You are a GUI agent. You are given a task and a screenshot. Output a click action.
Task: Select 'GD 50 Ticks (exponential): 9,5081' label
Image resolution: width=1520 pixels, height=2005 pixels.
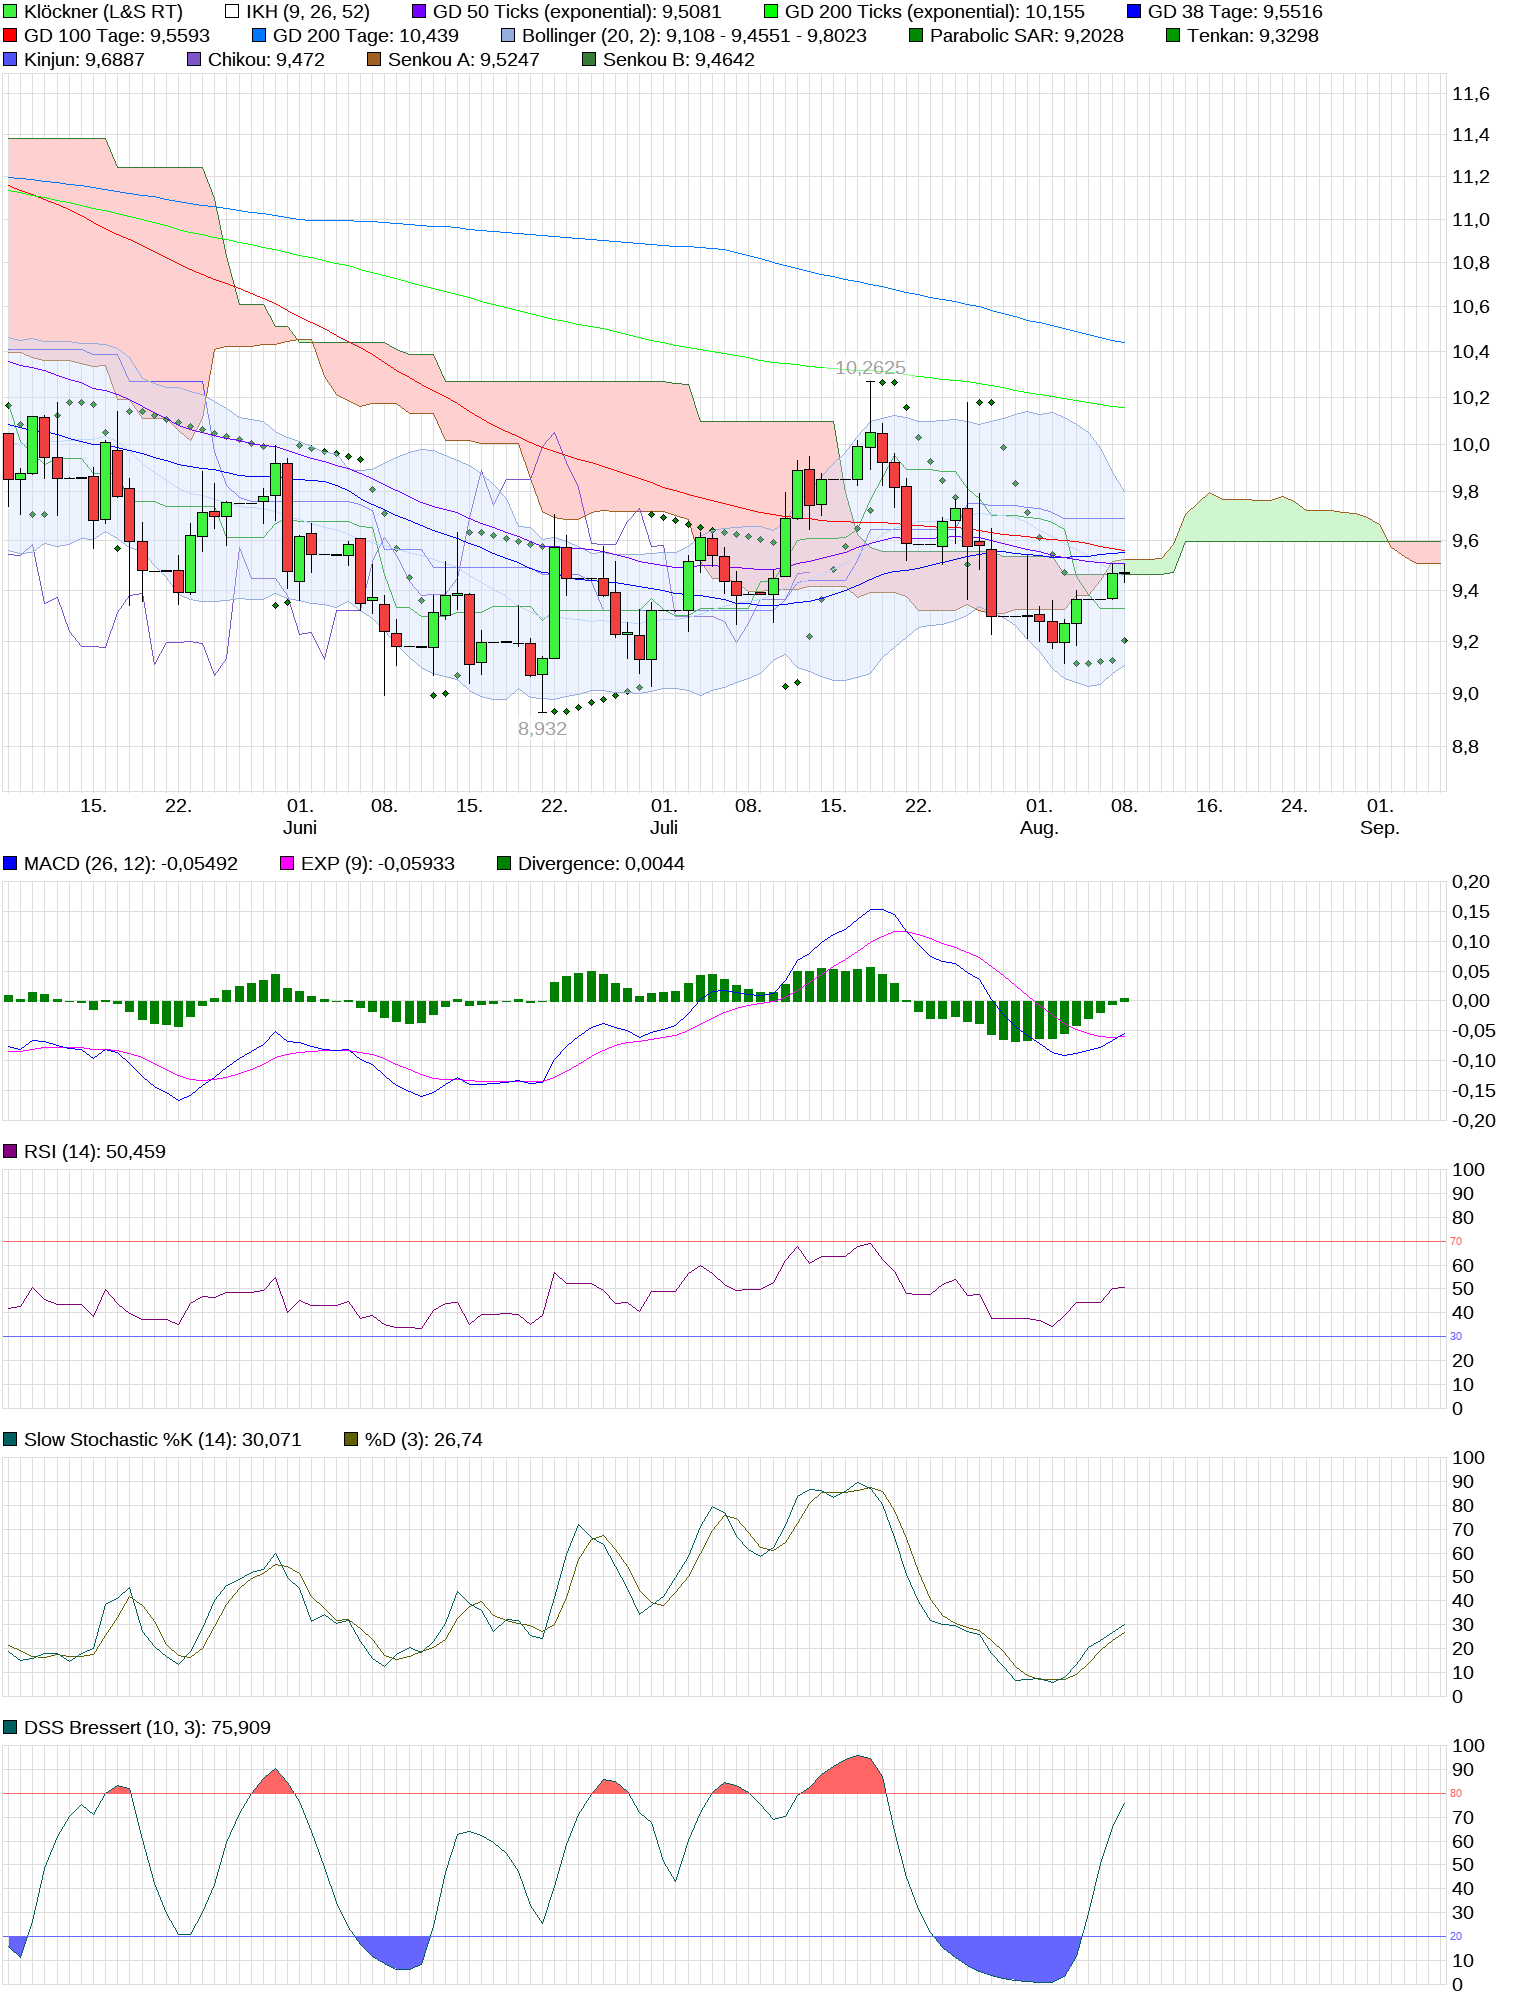(577, 12)
